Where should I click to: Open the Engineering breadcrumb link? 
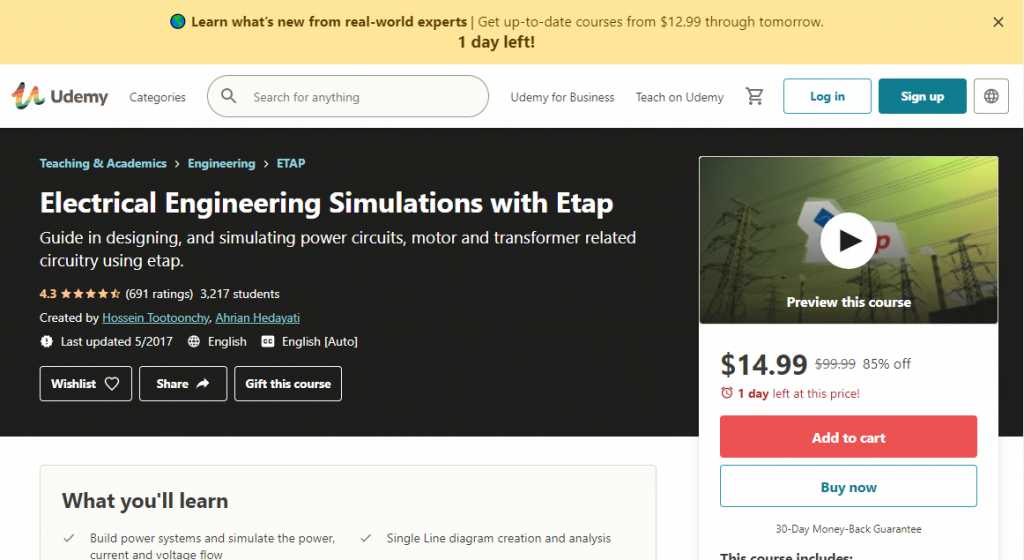click(x=221, y=163)
